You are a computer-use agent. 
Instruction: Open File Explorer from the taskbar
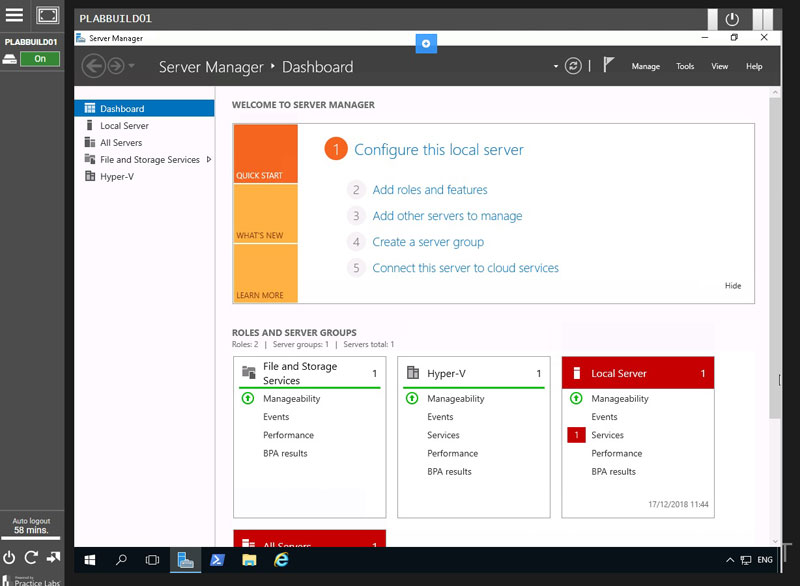pos(249,560)
